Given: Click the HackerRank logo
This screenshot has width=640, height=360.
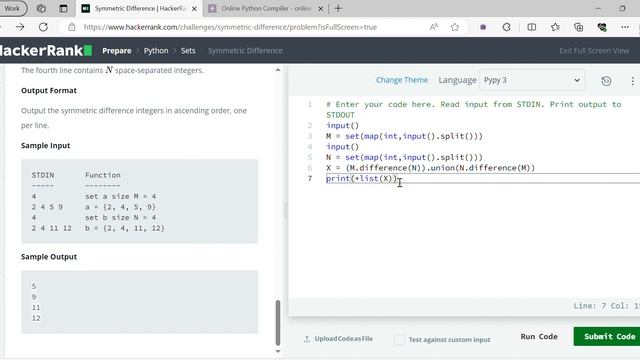Looking at the screenshot, I should [45, 51].
